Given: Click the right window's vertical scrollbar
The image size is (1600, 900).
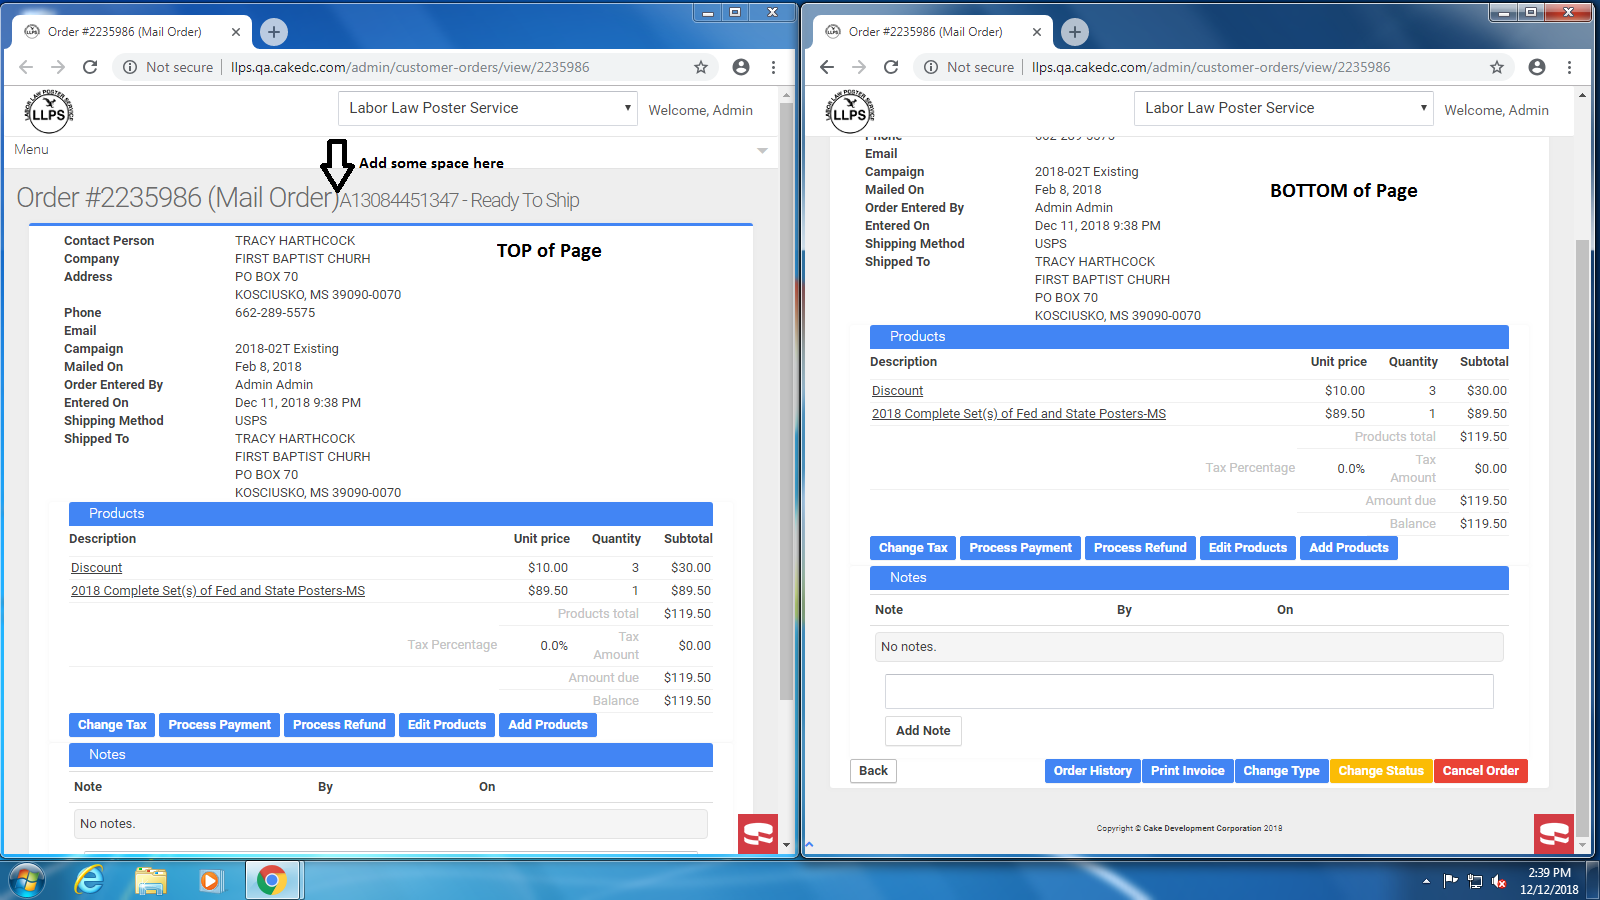Looking at the screenshot, I should click(1581, 500).
